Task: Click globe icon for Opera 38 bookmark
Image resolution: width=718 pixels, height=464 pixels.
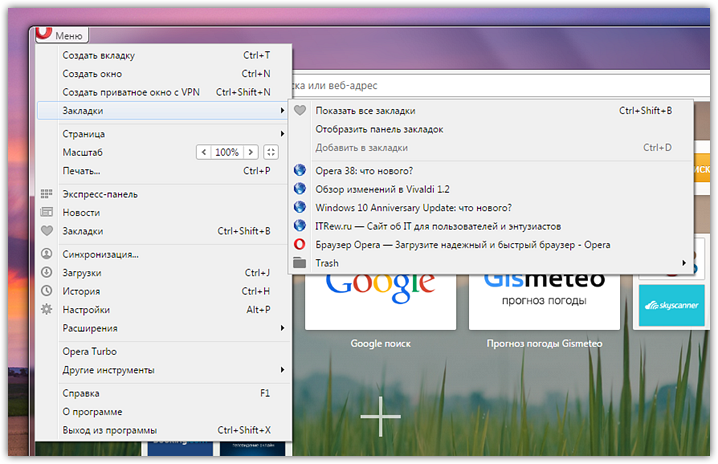Action: click(299, 170)
